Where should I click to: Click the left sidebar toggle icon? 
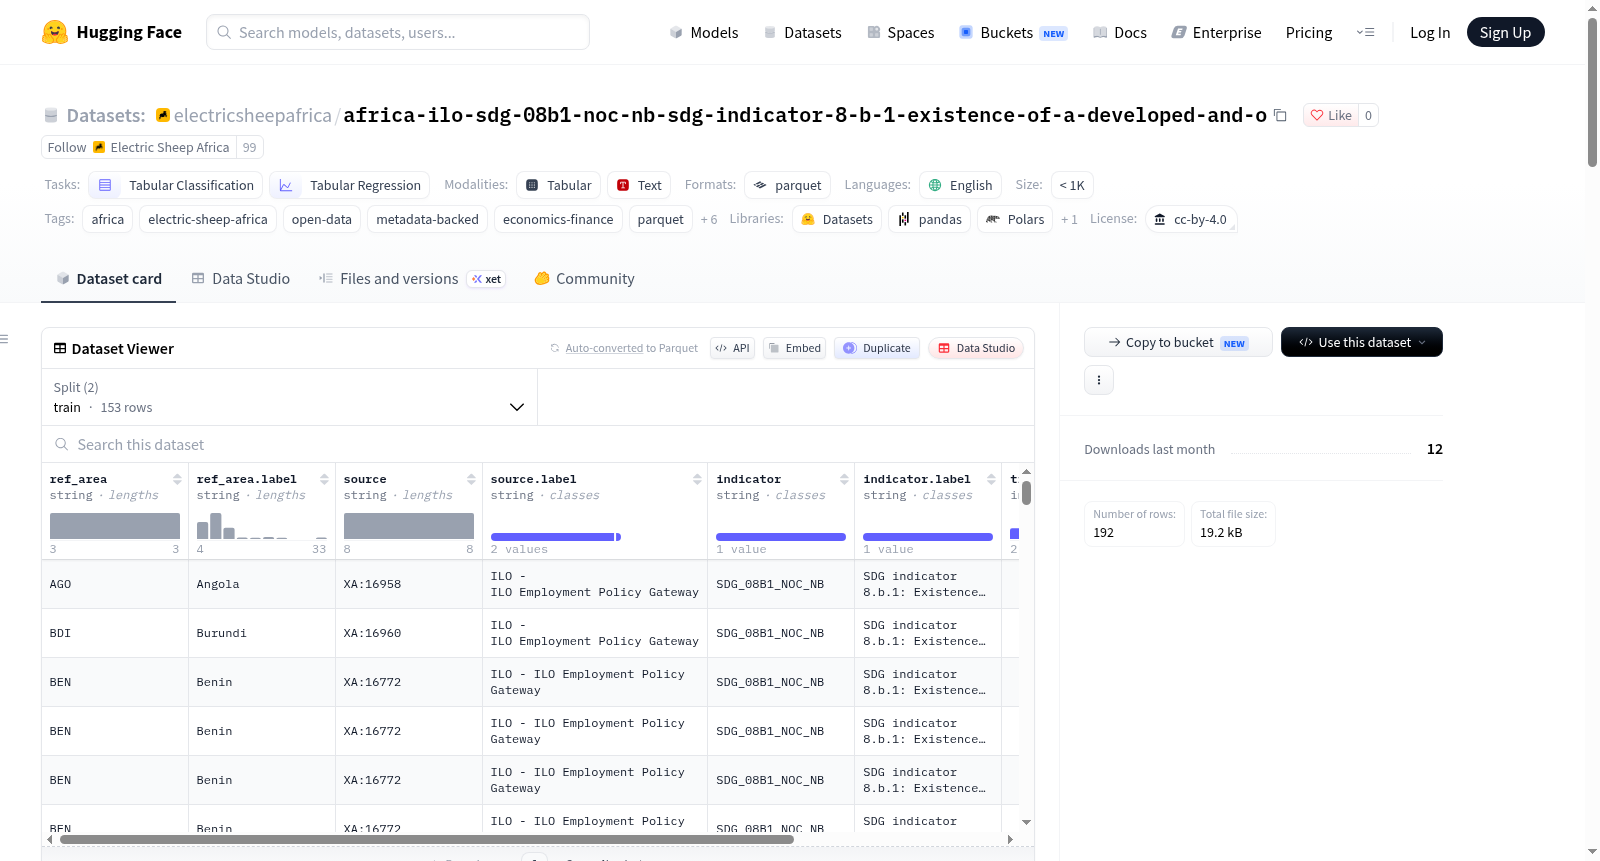pos(4,339)
